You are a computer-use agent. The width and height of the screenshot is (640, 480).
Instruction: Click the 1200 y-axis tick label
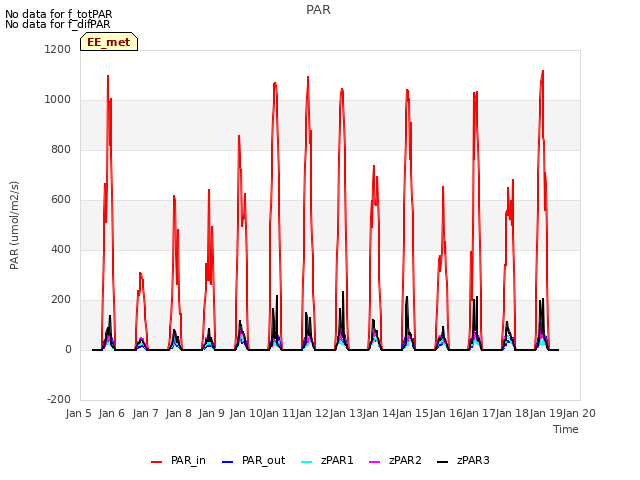[58, 49]
